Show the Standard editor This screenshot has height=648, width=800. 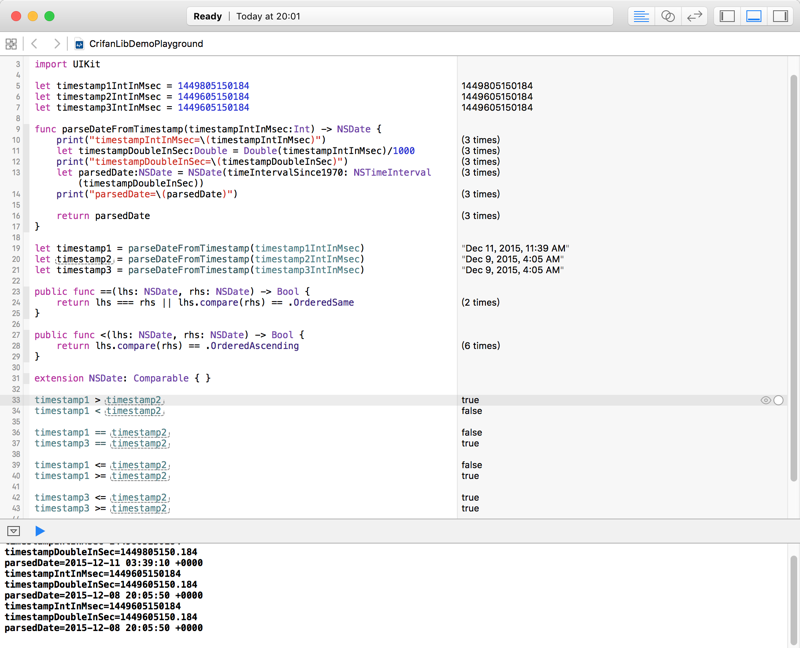(641, 16)
